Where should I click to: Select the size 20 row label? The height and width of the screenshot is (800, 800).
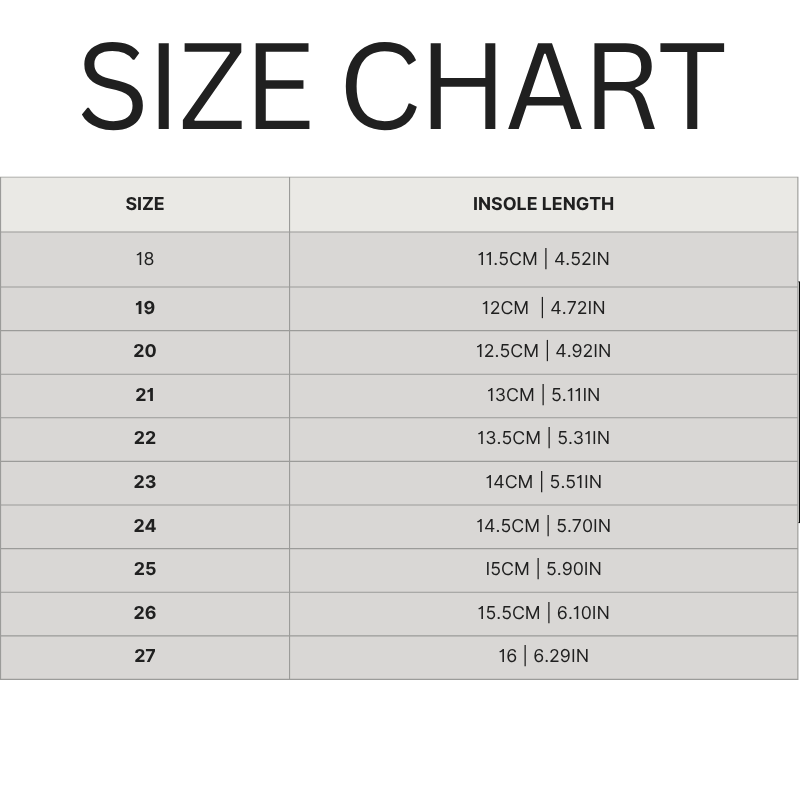click(145, 351)
